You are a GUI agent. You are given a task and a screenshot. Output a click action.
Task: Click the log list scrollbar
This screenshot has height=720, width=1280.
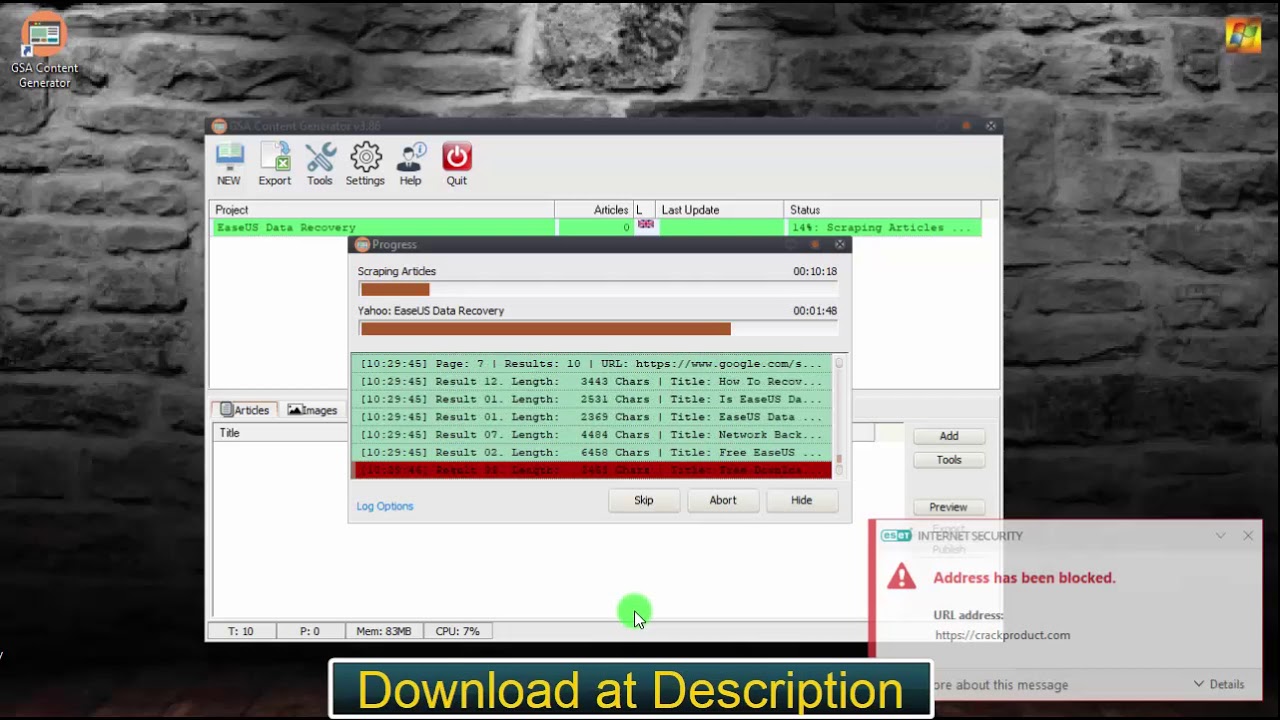(839, 416)
